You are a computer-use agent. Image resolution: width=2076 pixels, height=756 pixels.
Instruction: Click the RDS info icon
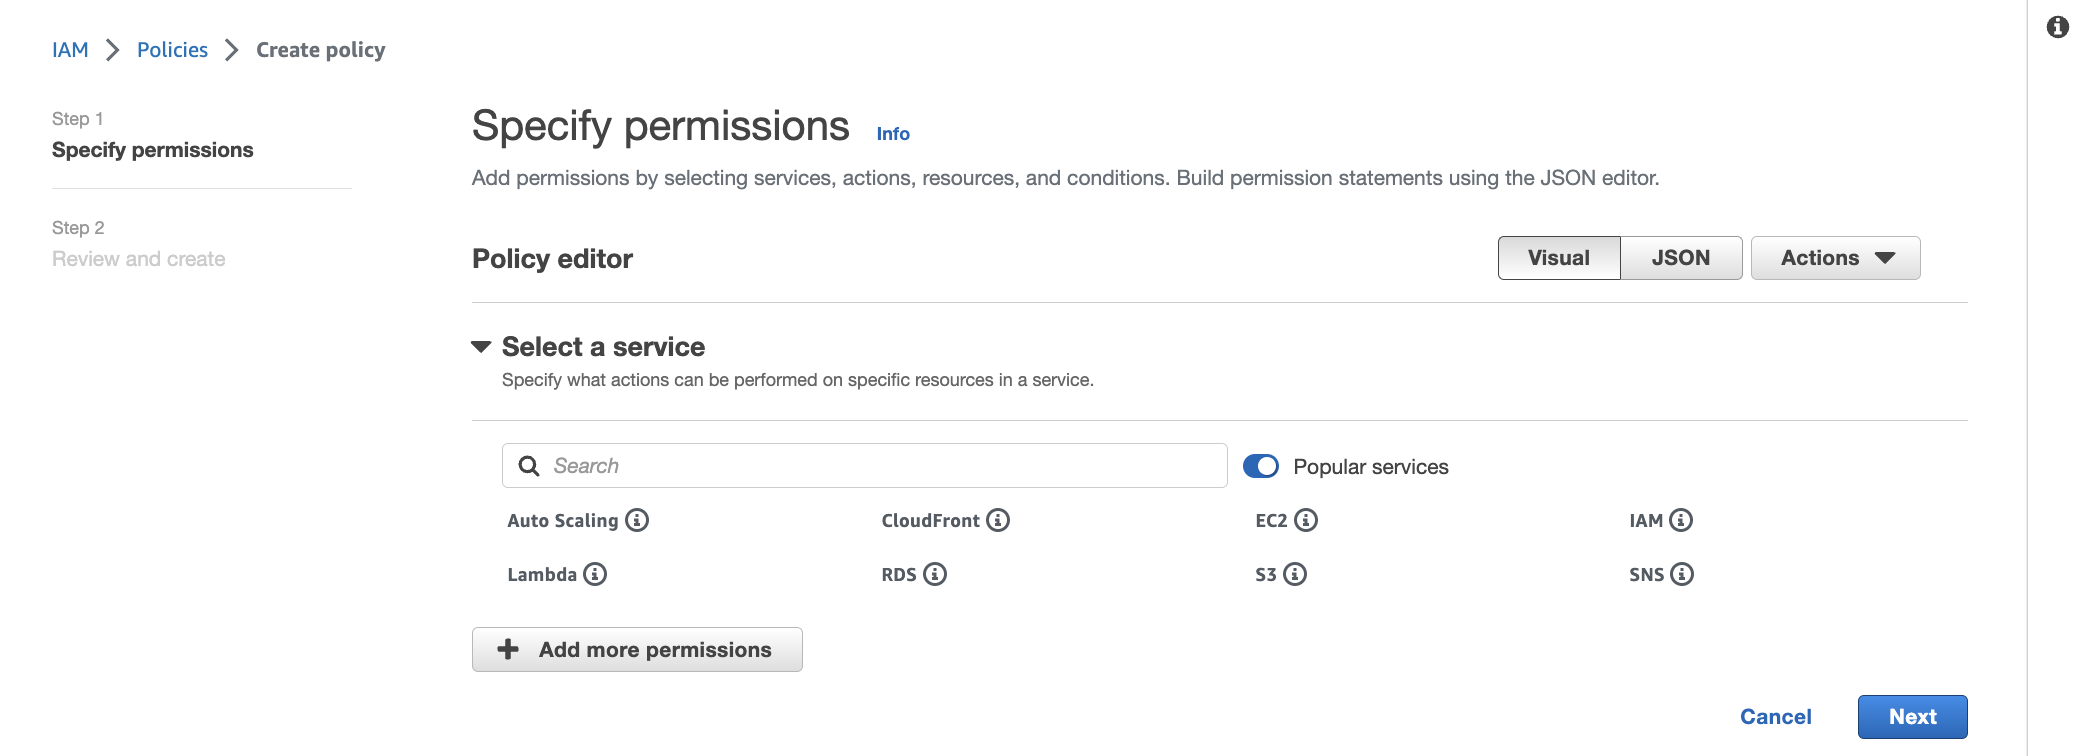tap(935, 574)
